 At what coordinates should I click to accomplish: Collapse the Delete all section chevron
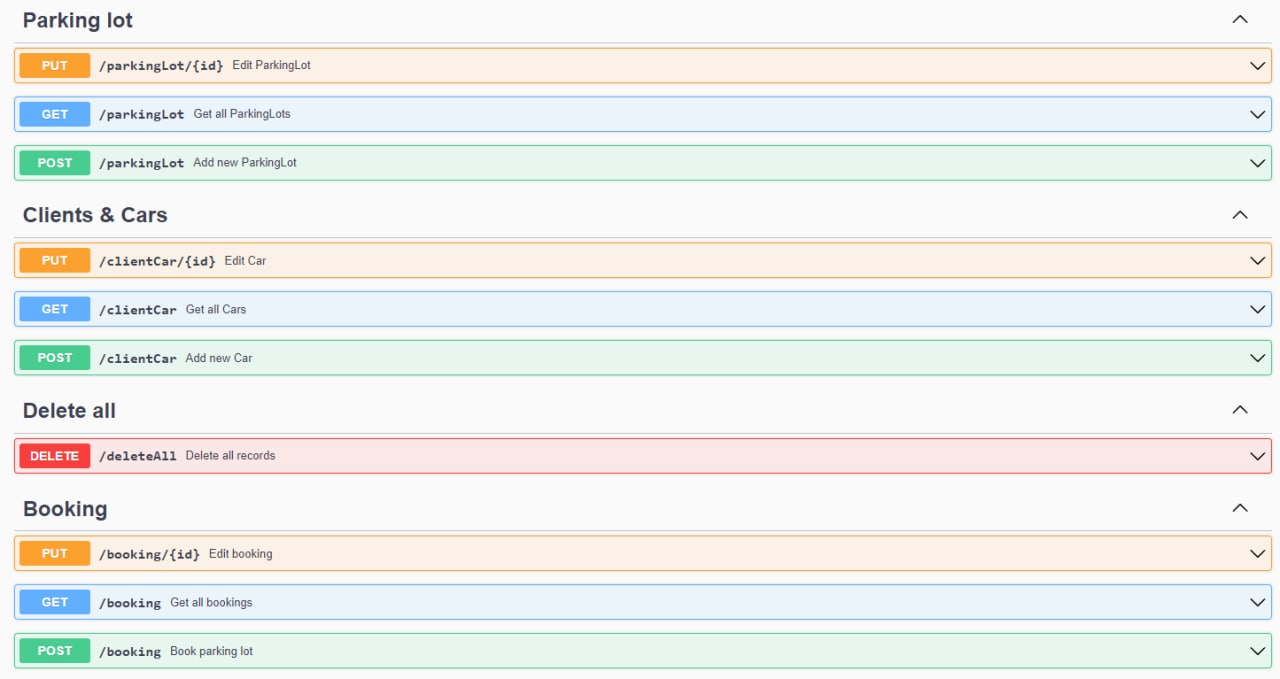(1240, 410)
